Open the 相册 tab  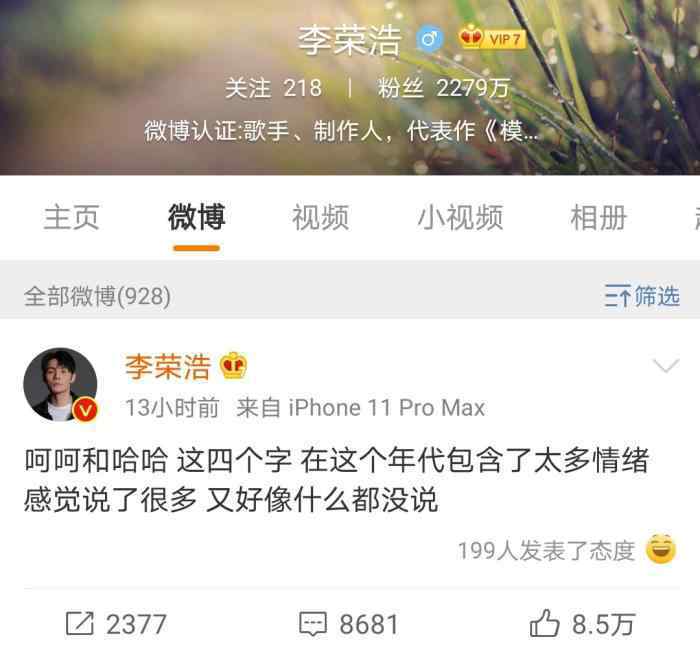[x=599, y=217]
